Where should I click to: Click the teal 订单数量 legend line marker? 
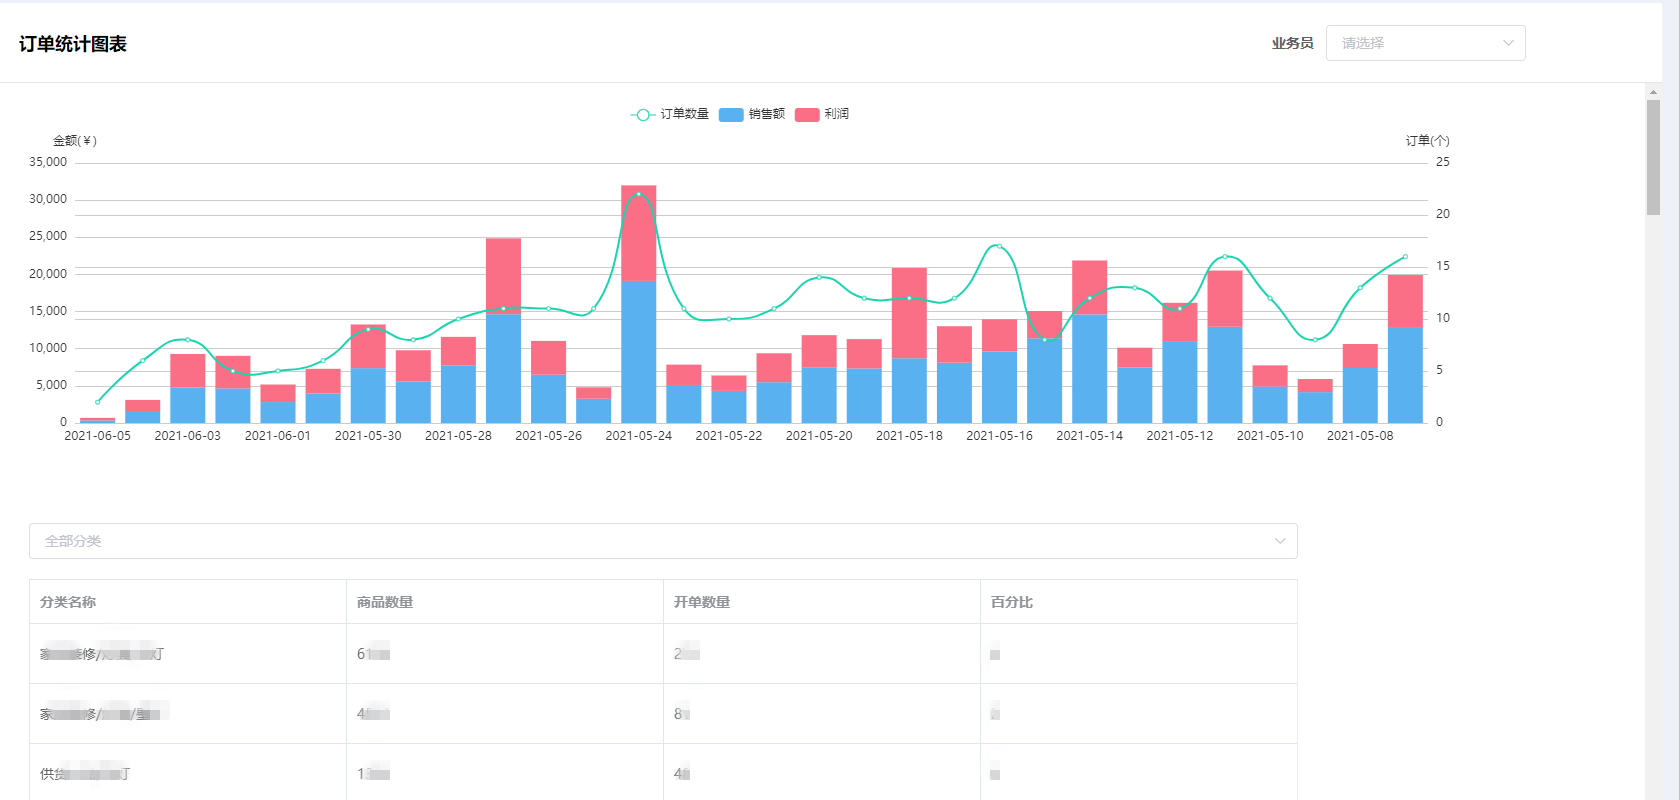642,115
